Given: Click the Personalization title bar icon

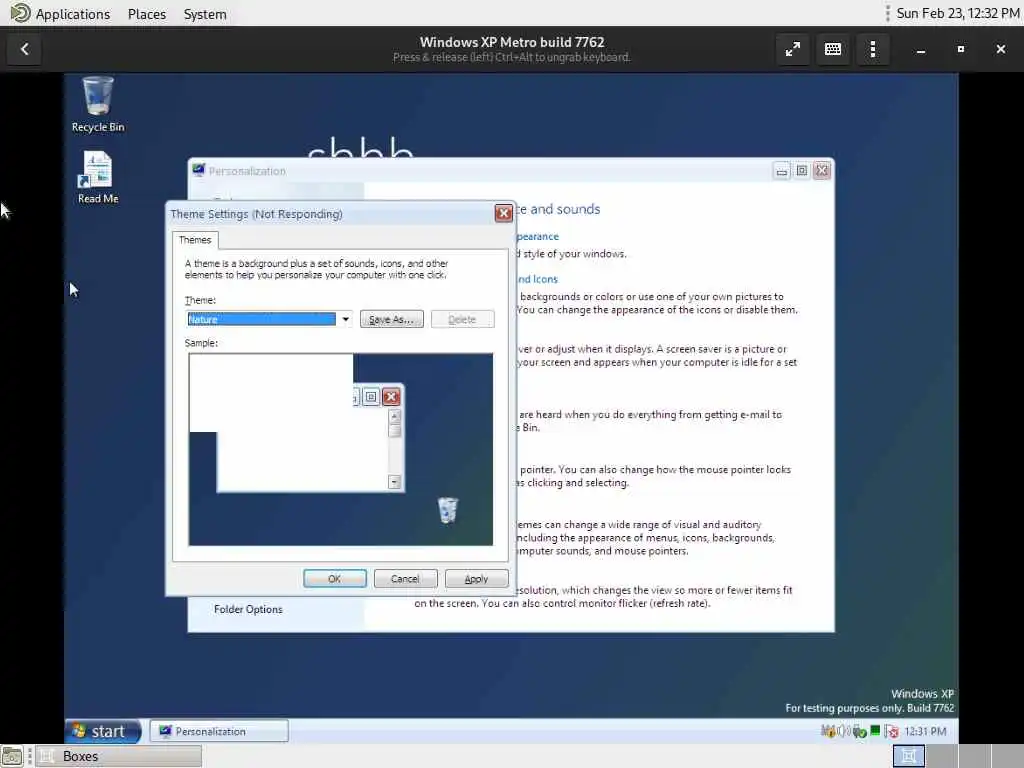Looking at the screenshot, I should pyautogui.click(x=199, y=170).
